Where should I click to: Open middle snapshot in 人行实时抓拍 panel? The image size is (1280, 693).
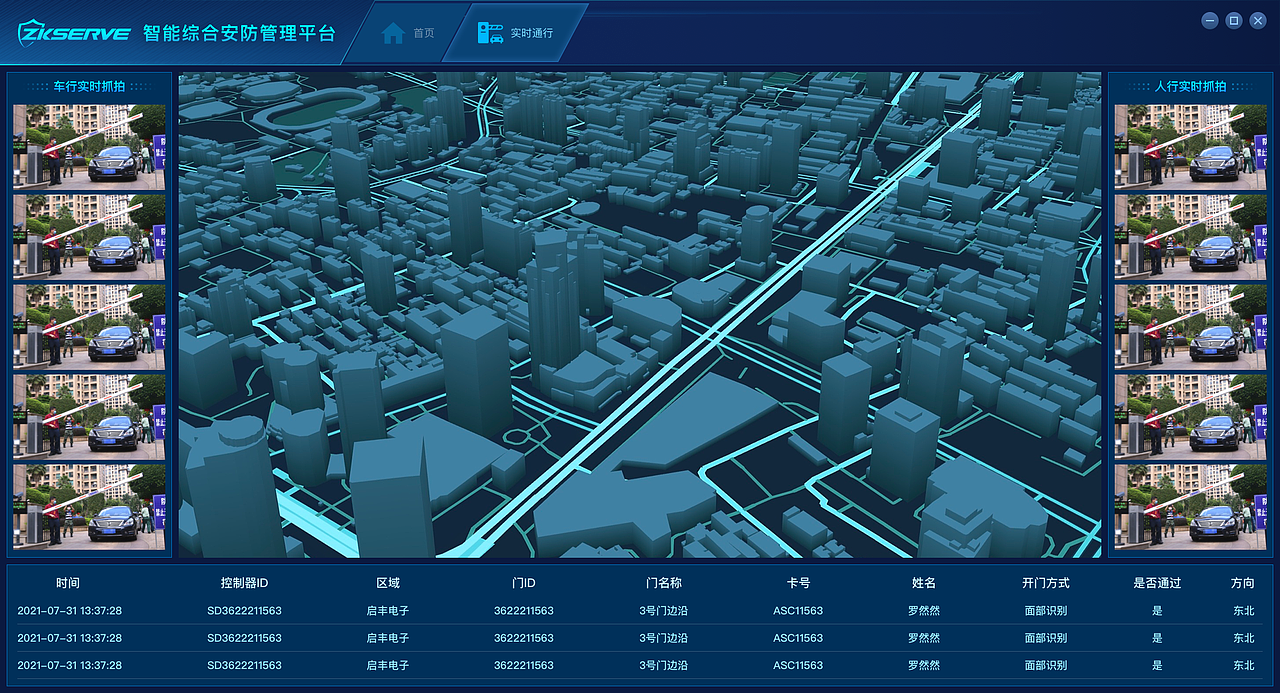[1190, 327]
